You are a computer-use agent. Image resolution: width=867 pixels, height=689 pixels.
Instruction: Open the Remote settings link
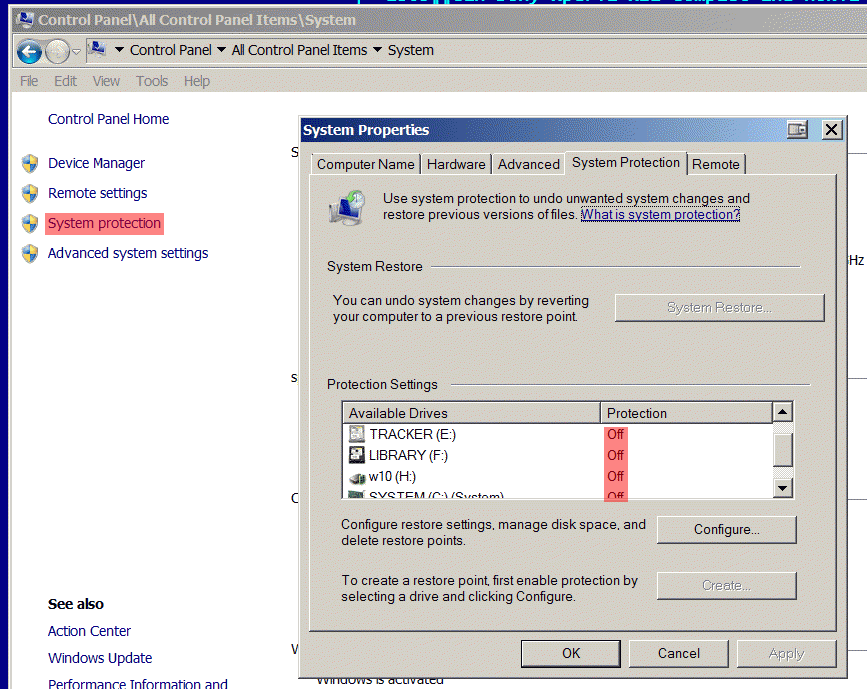(x=97, y=193)
